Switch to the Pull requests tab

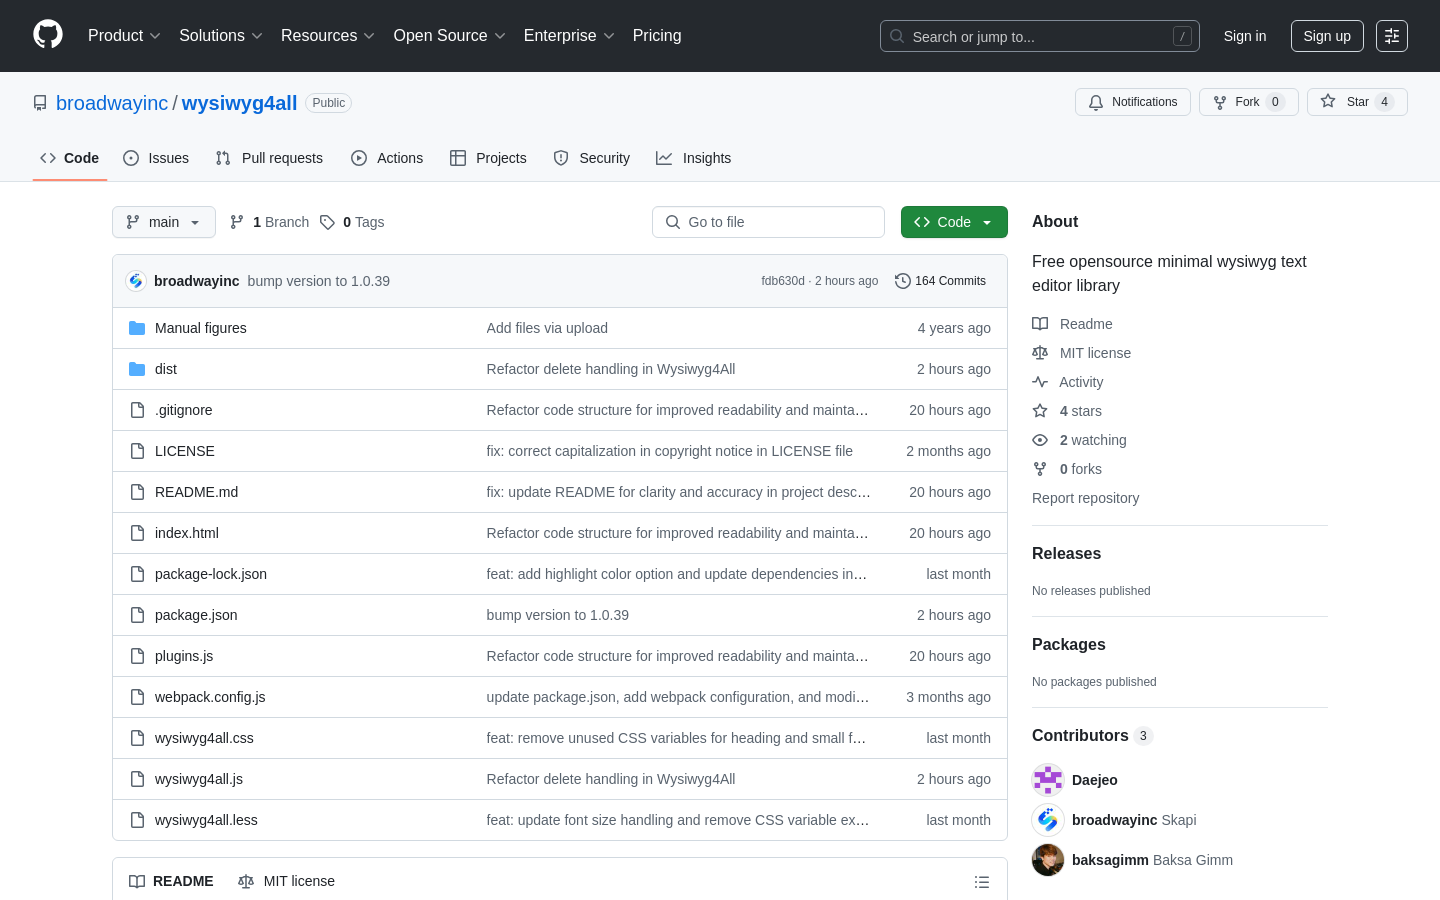[269, 158]
